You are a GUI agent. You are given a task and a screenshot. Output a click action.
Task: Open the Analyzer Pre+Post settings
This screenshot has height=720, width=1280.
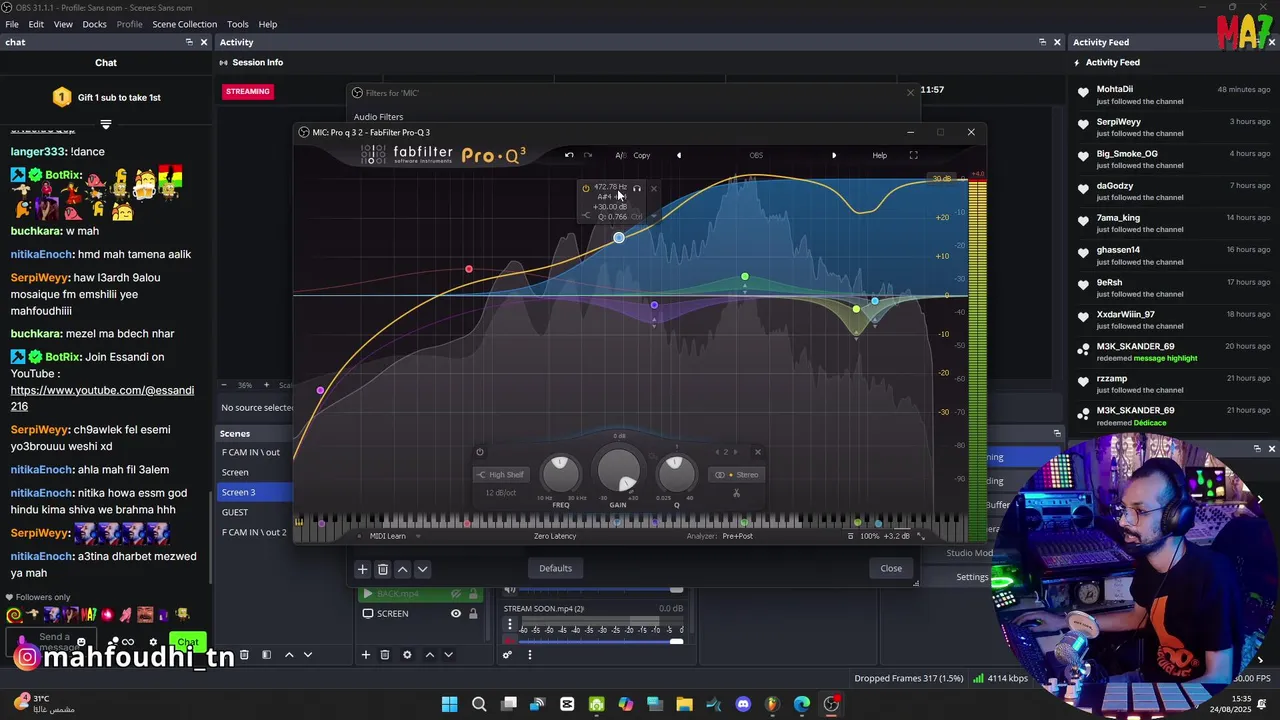pos(738,536)
